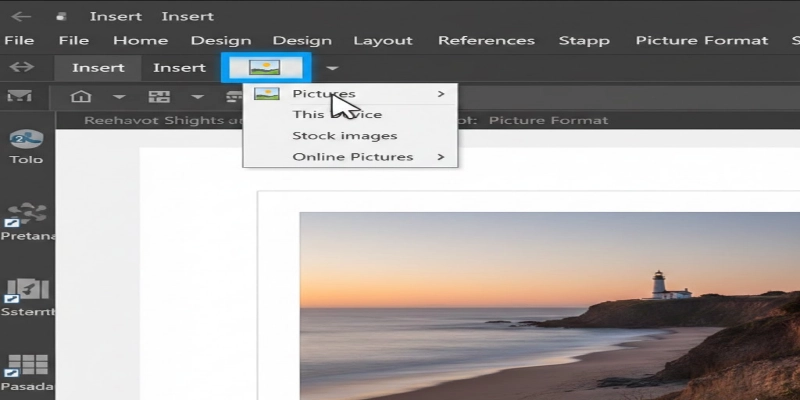The width and height of the screenshot is (800, 400).
Task: Click the back arrow in the title bar
Action: tap(20, 16)
